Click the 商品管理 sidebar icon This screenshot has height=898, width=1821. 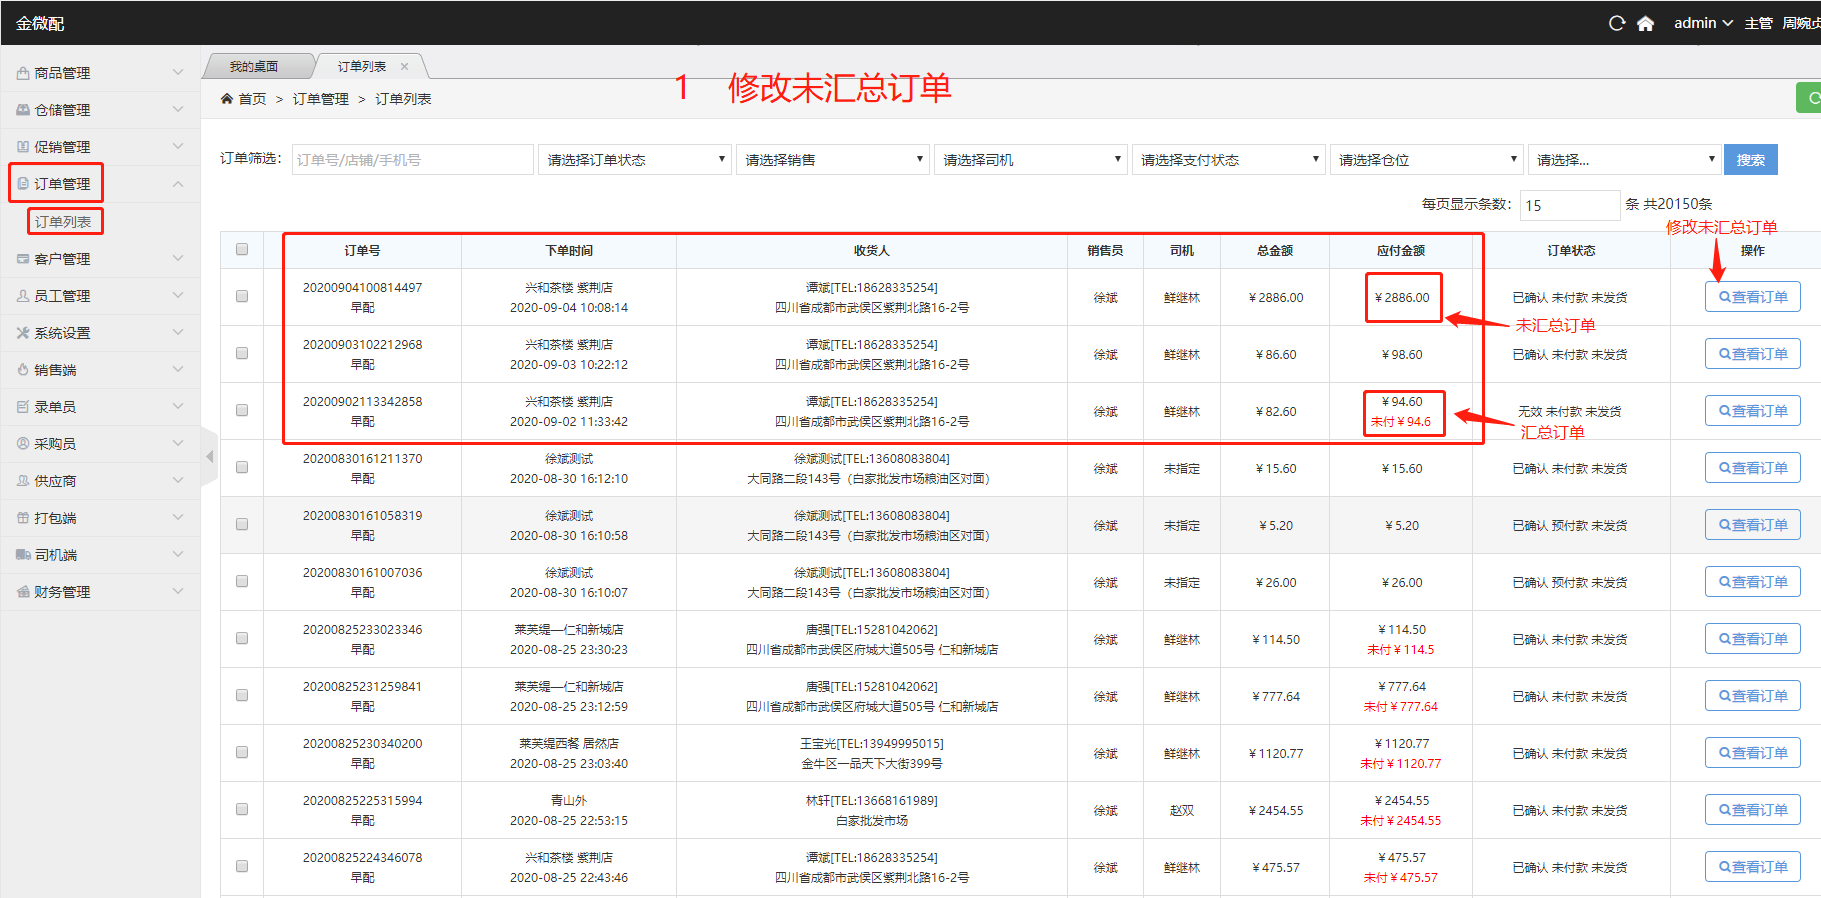pos(22,73)
